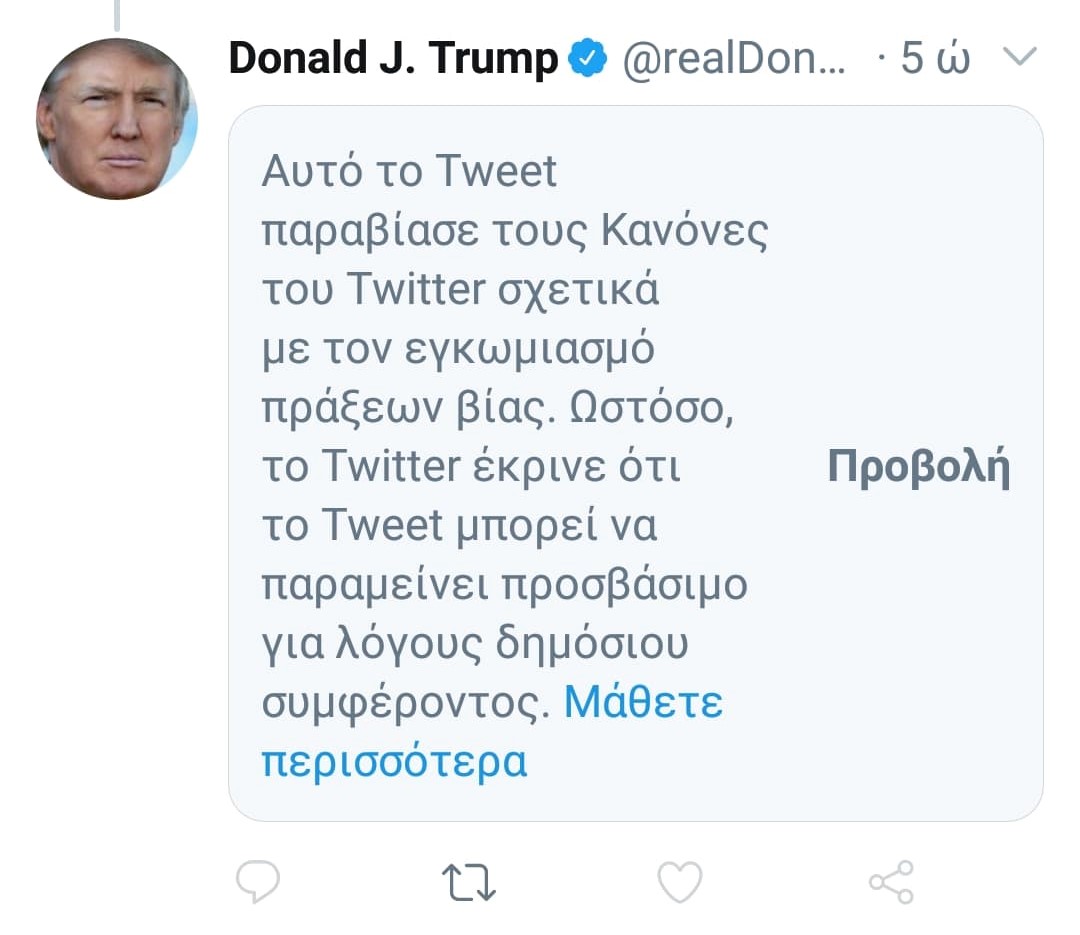Click the thread connector line above avatar
Viewport: 1080px width, 935px height.
pos(116,12)
